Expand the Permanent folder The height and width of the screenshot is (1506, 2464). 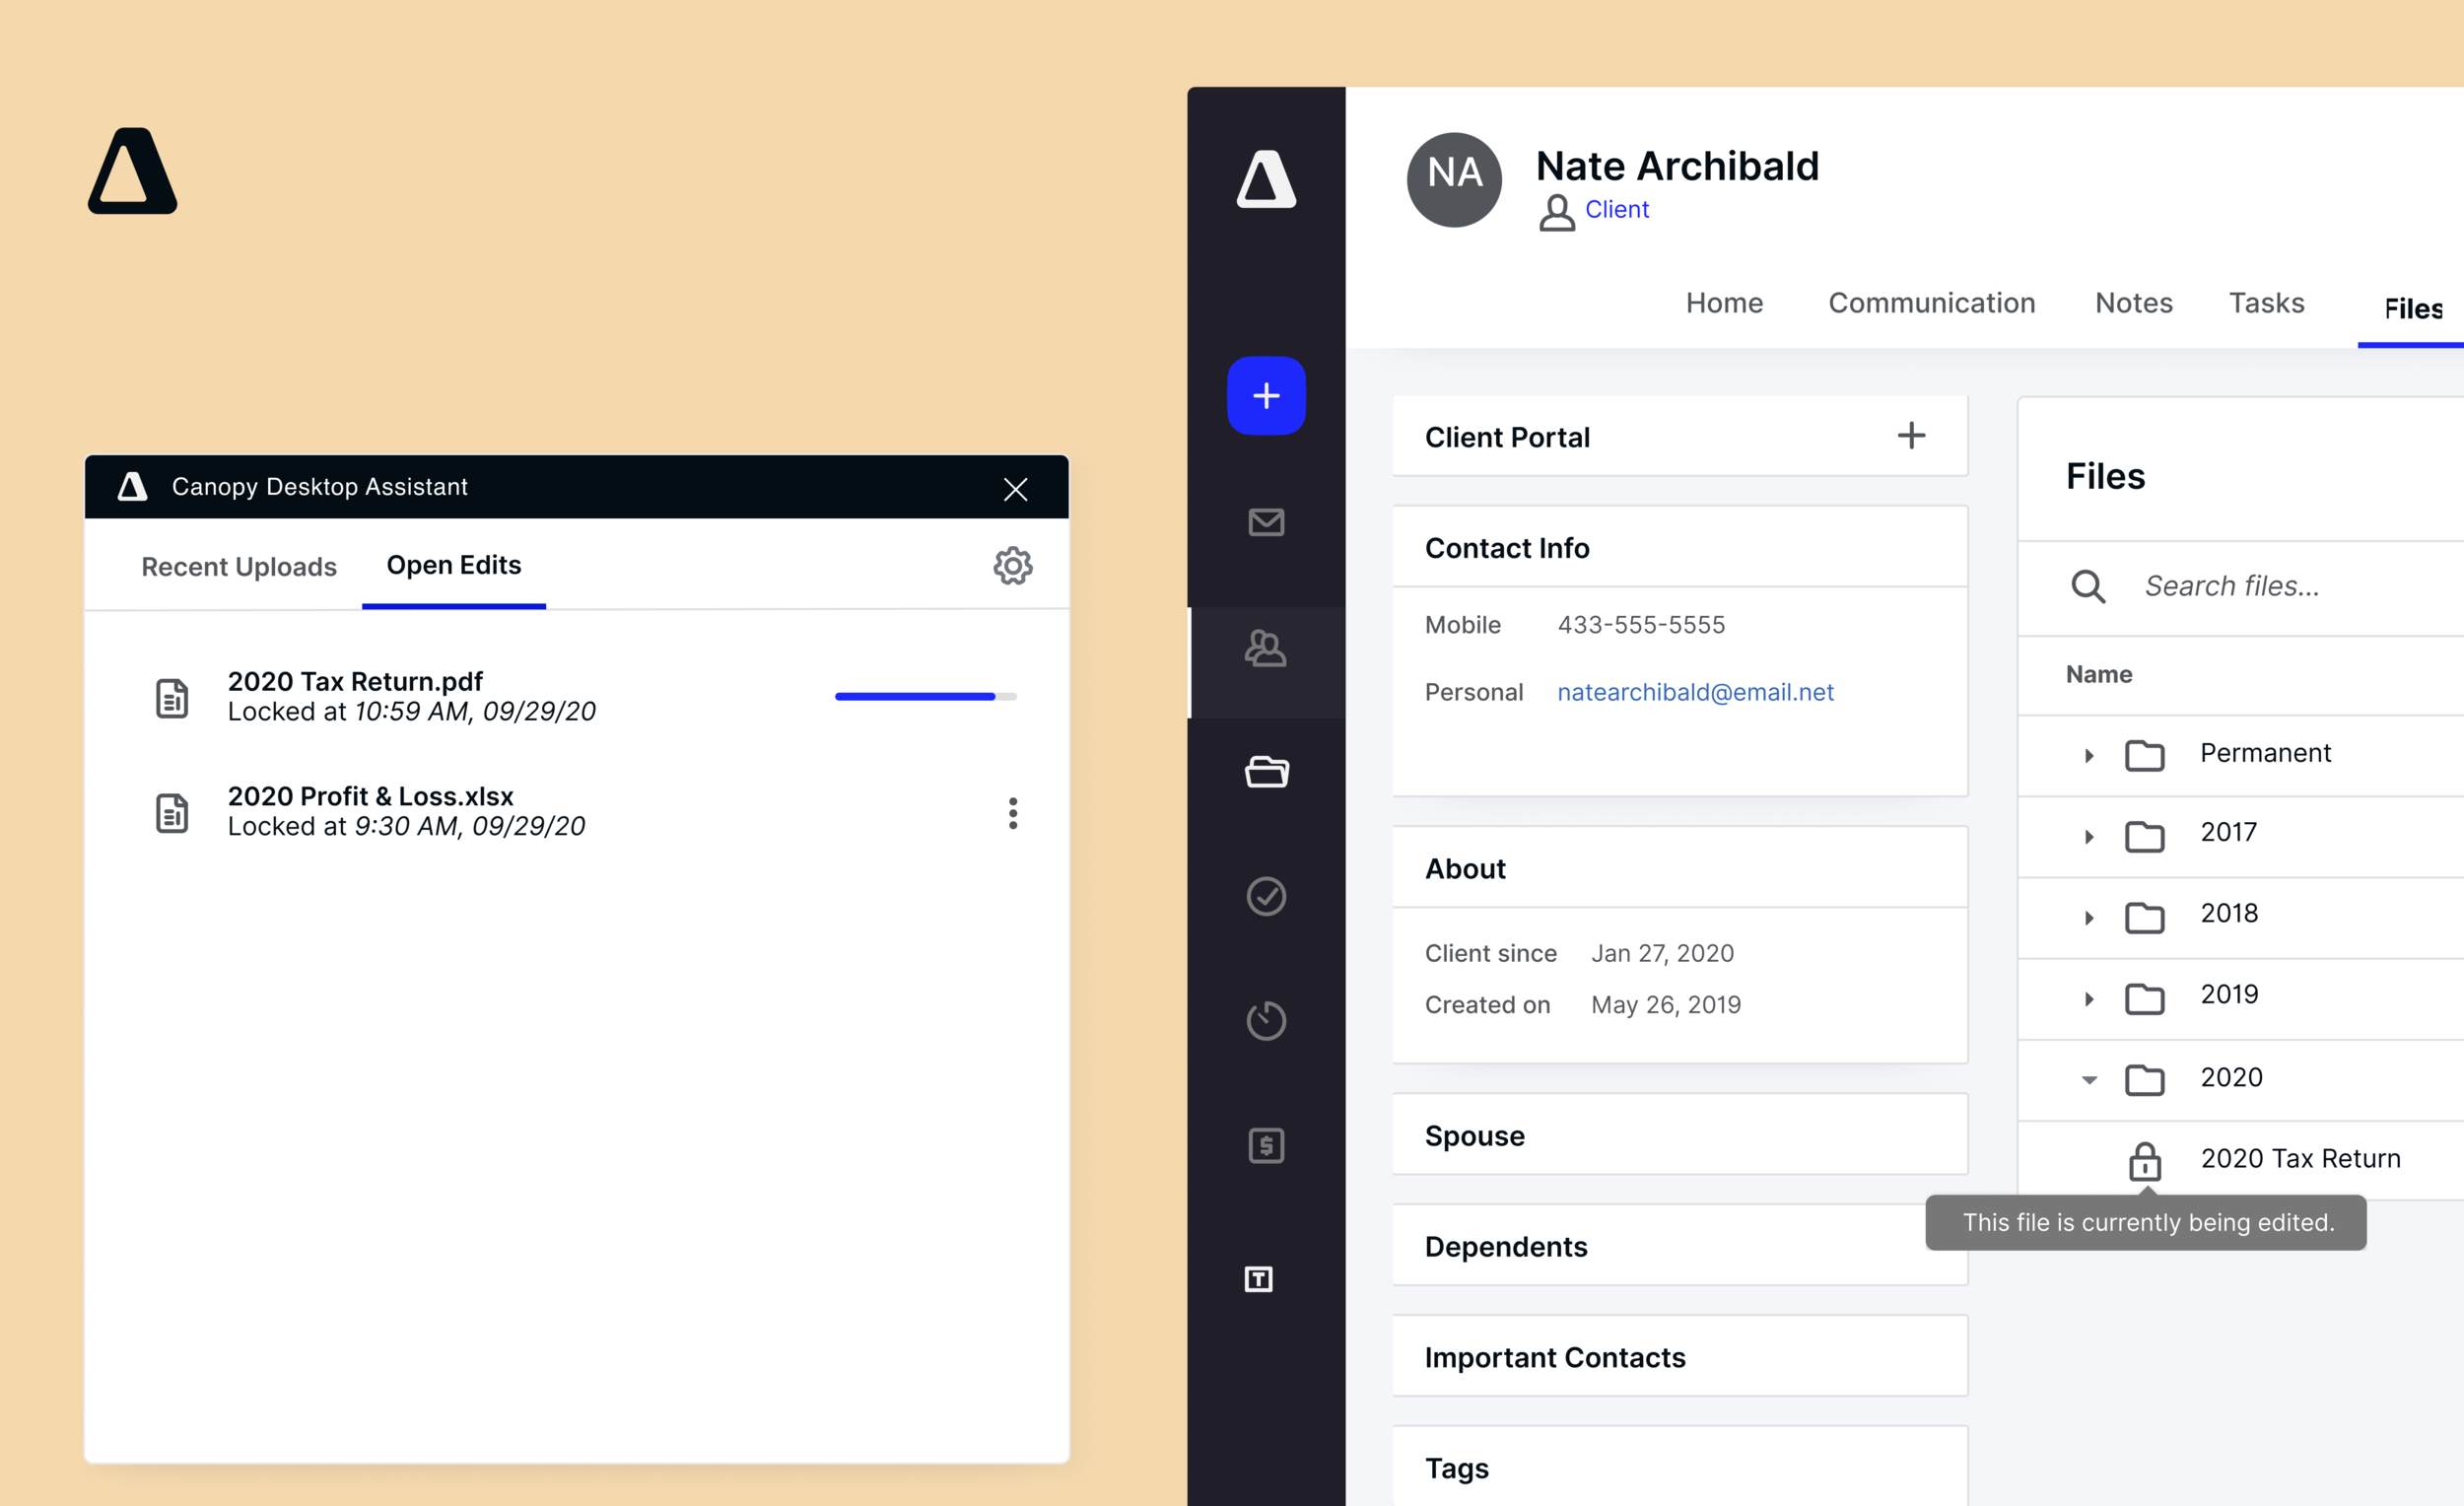click(x=2088, y=756)
